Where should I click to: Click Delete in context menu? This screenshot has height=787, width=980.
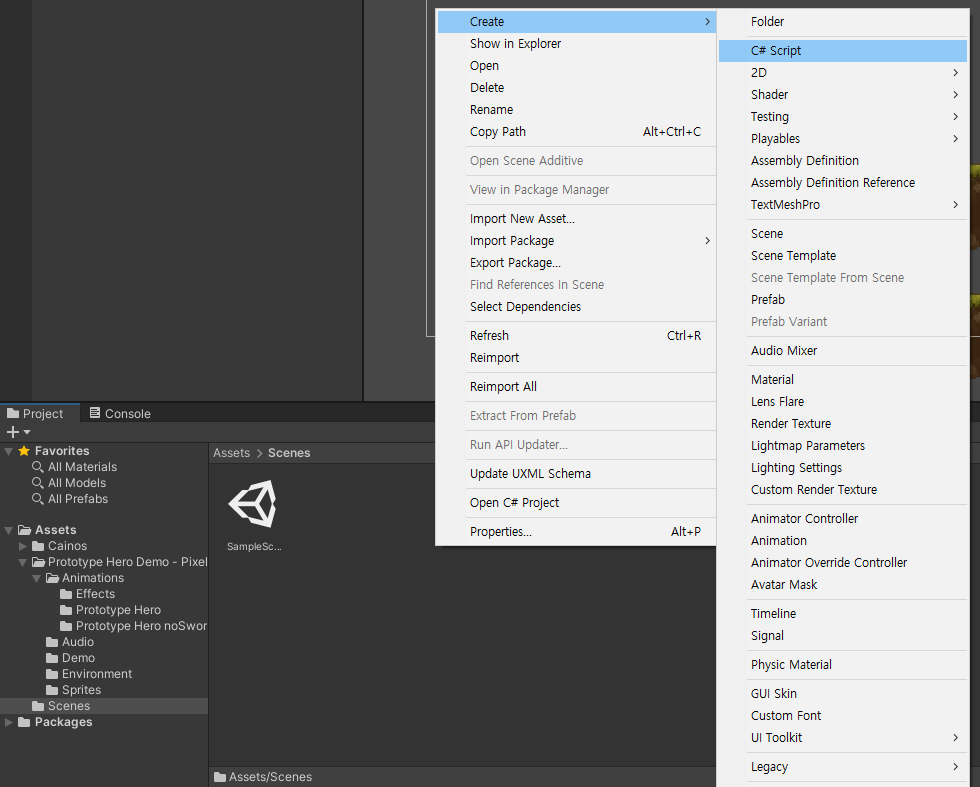(576, 88)
